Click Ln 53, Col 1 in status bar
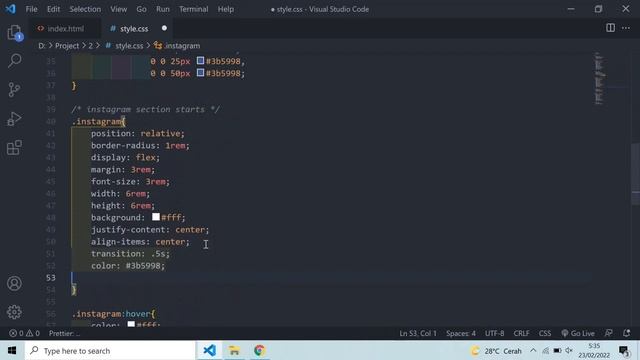 [x=418, y=333]
